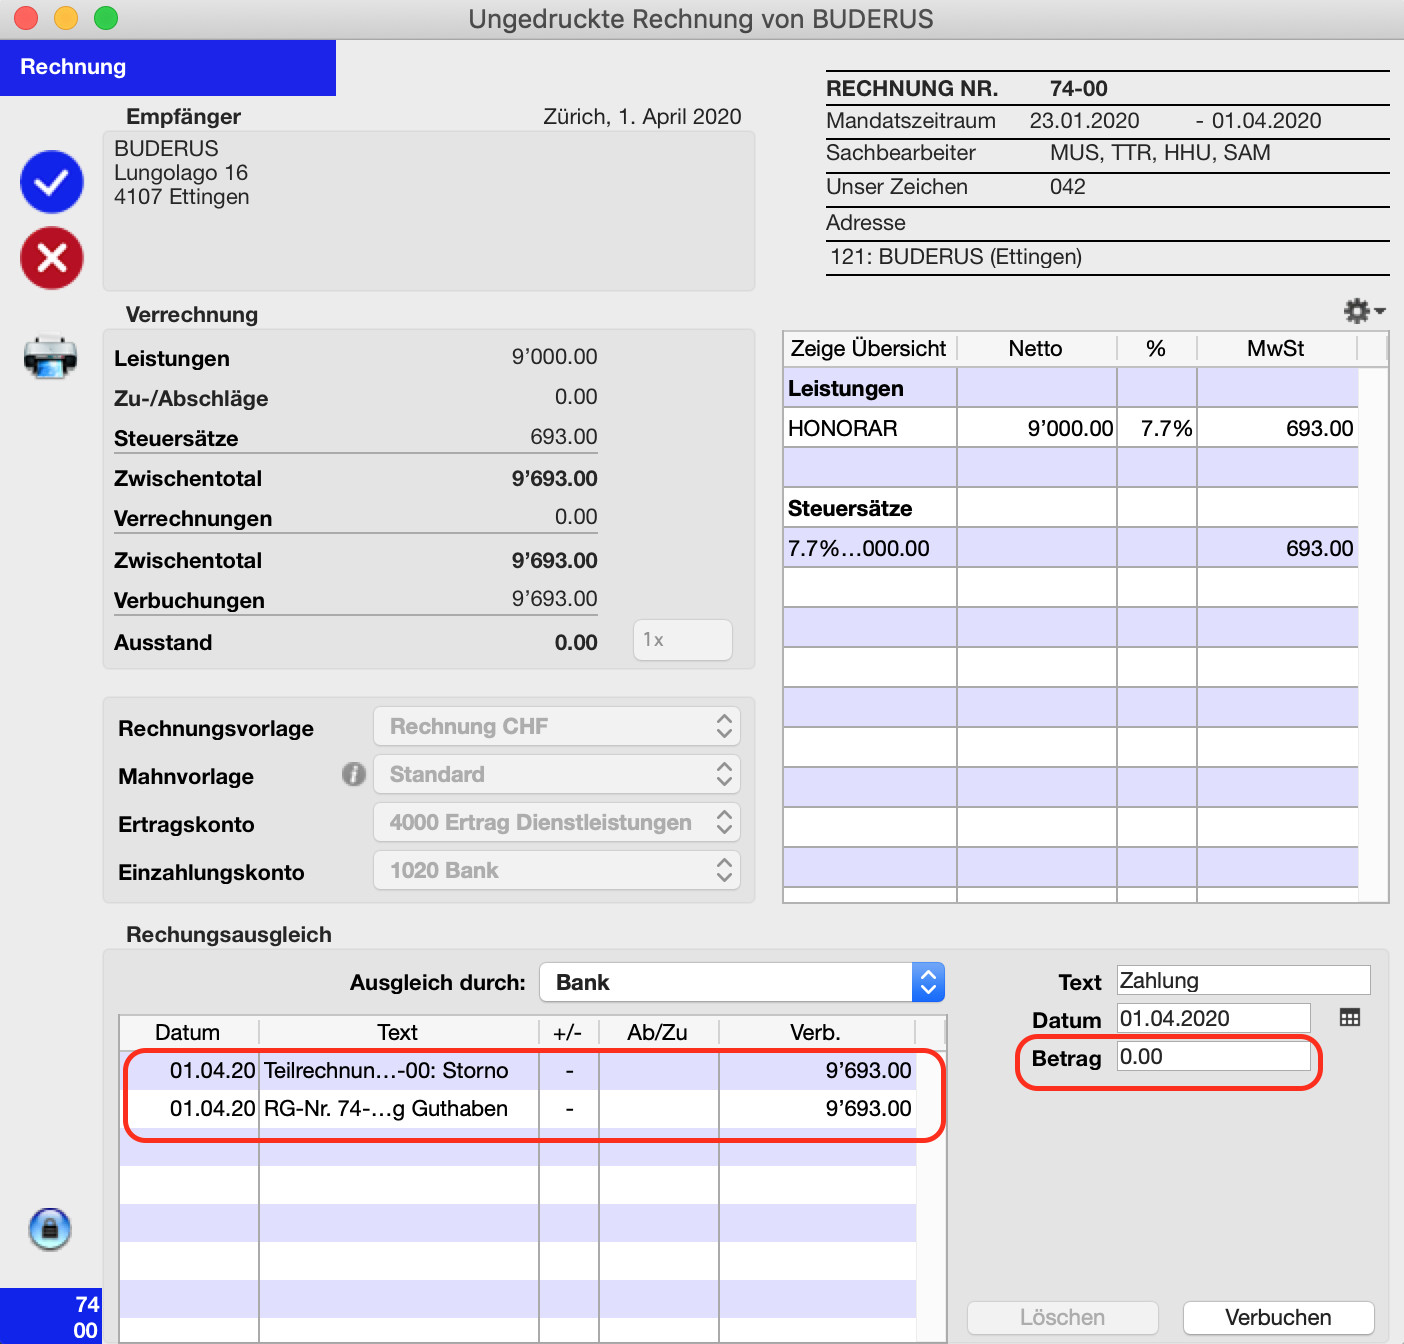The height and width of the screenshot is (1344, 1404).
Task: Click the Netto column header
Action: (1036, 348)
